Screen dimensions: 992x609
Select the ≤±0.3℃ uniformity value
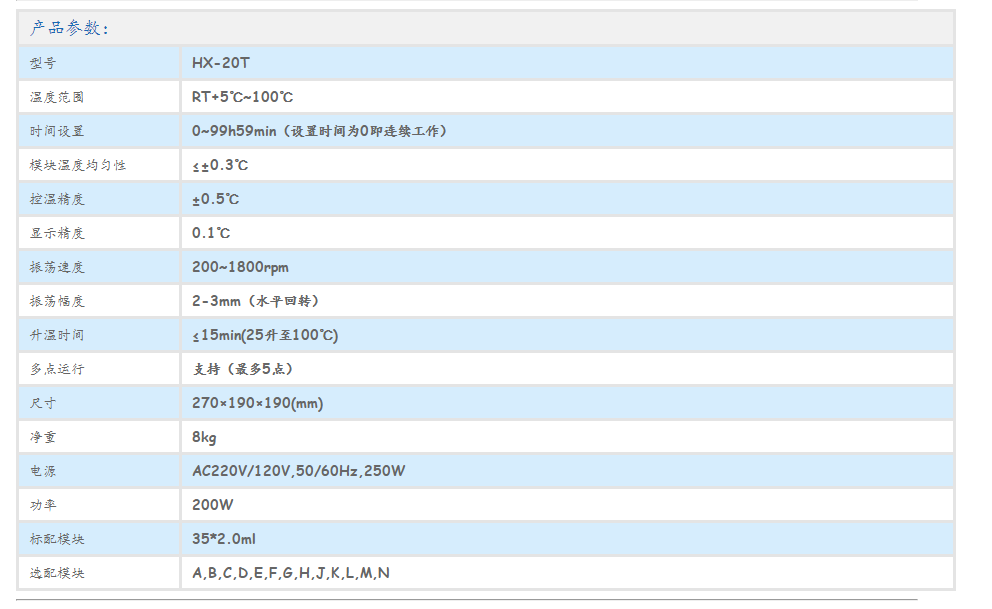point(220,165)
